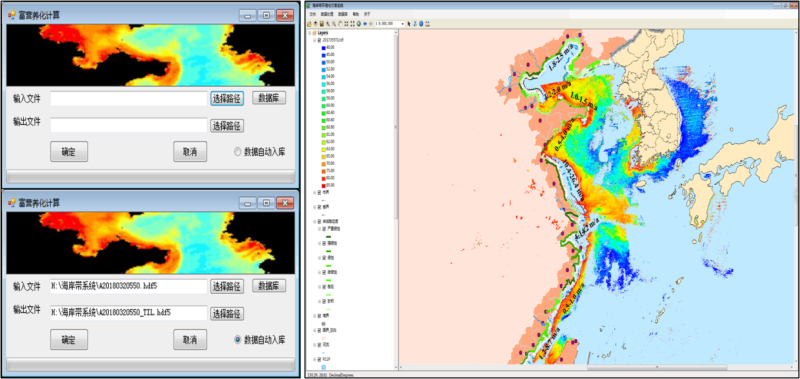This screenshot has width=800, height=379.
Task: Click the red 85.00 legend color swatch
Action: [x=324, y=185]
